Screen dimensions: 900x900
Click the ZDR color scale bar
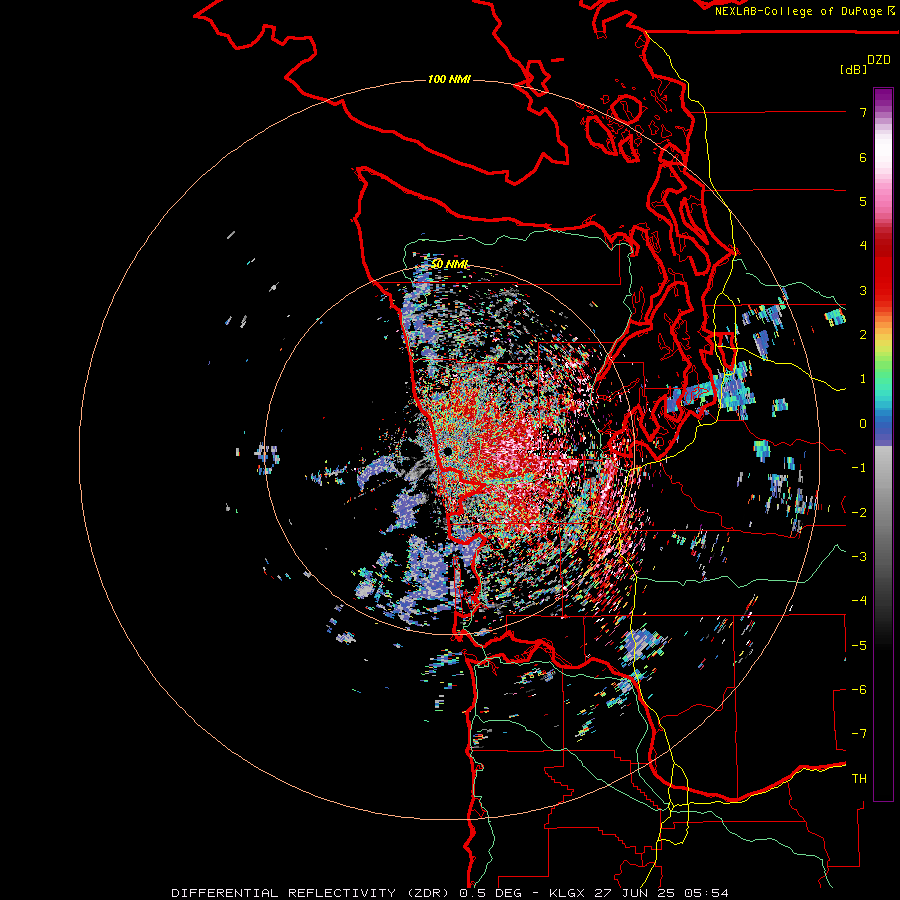coord(883,444)
